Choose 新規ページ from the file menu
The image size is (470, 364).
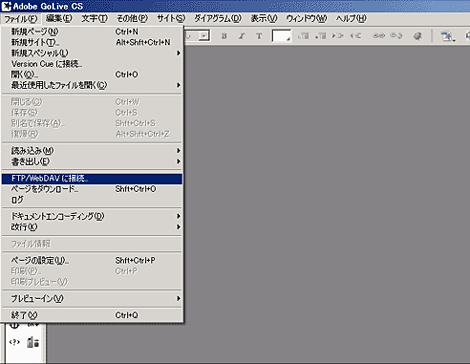(92, 32)
